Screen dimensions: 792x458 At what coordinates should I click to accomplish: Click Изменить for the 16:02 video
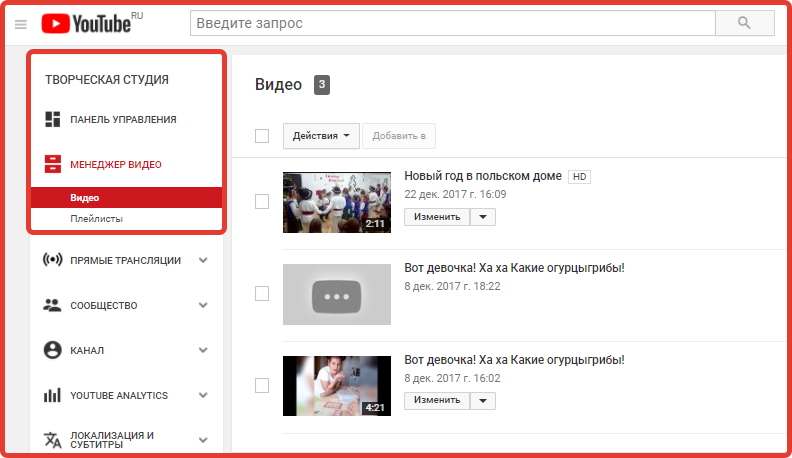437,400
